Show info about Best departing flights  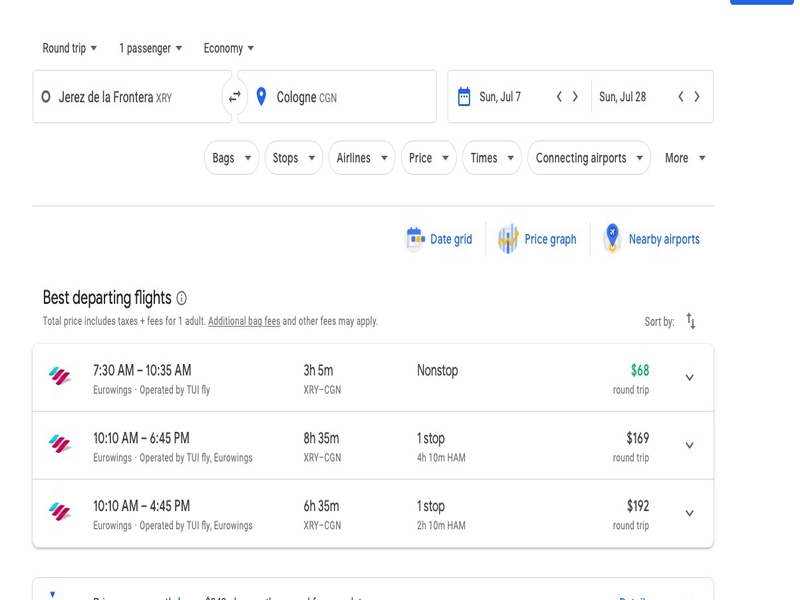[181, 298]
